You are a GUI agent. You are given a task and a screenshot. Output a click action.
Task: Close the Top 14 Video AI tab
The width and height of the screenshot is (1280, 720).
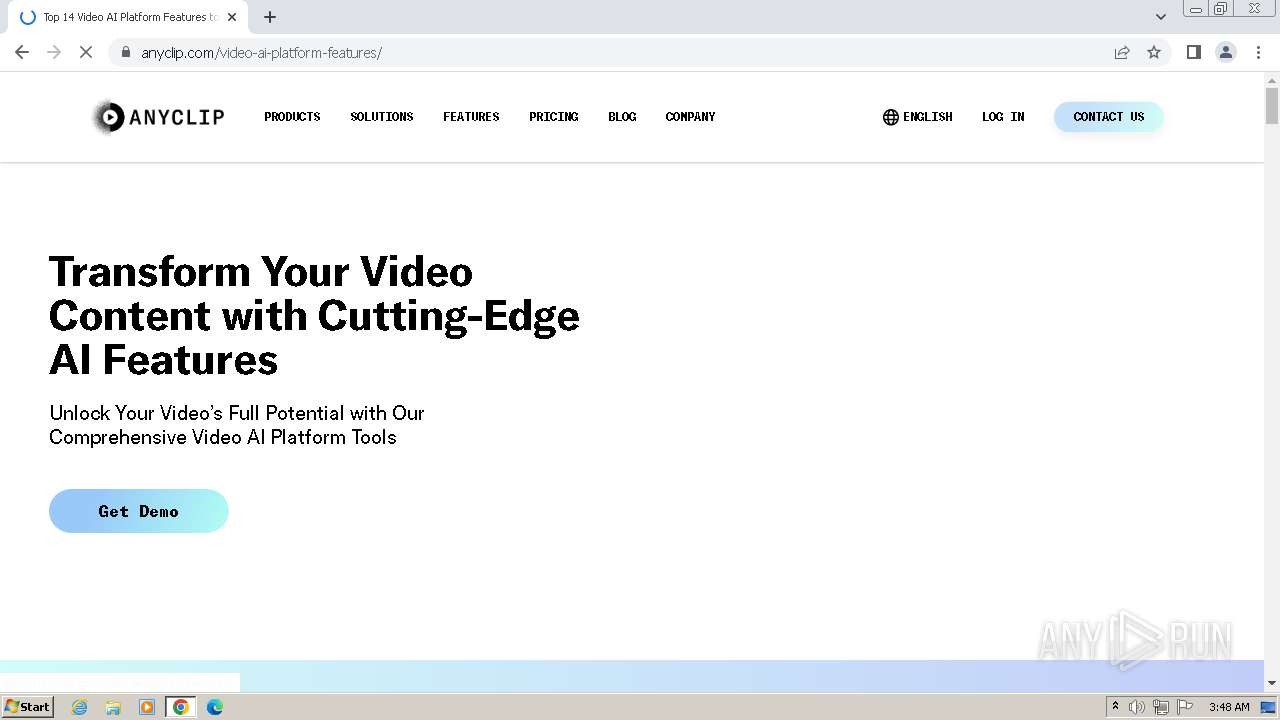232,17
